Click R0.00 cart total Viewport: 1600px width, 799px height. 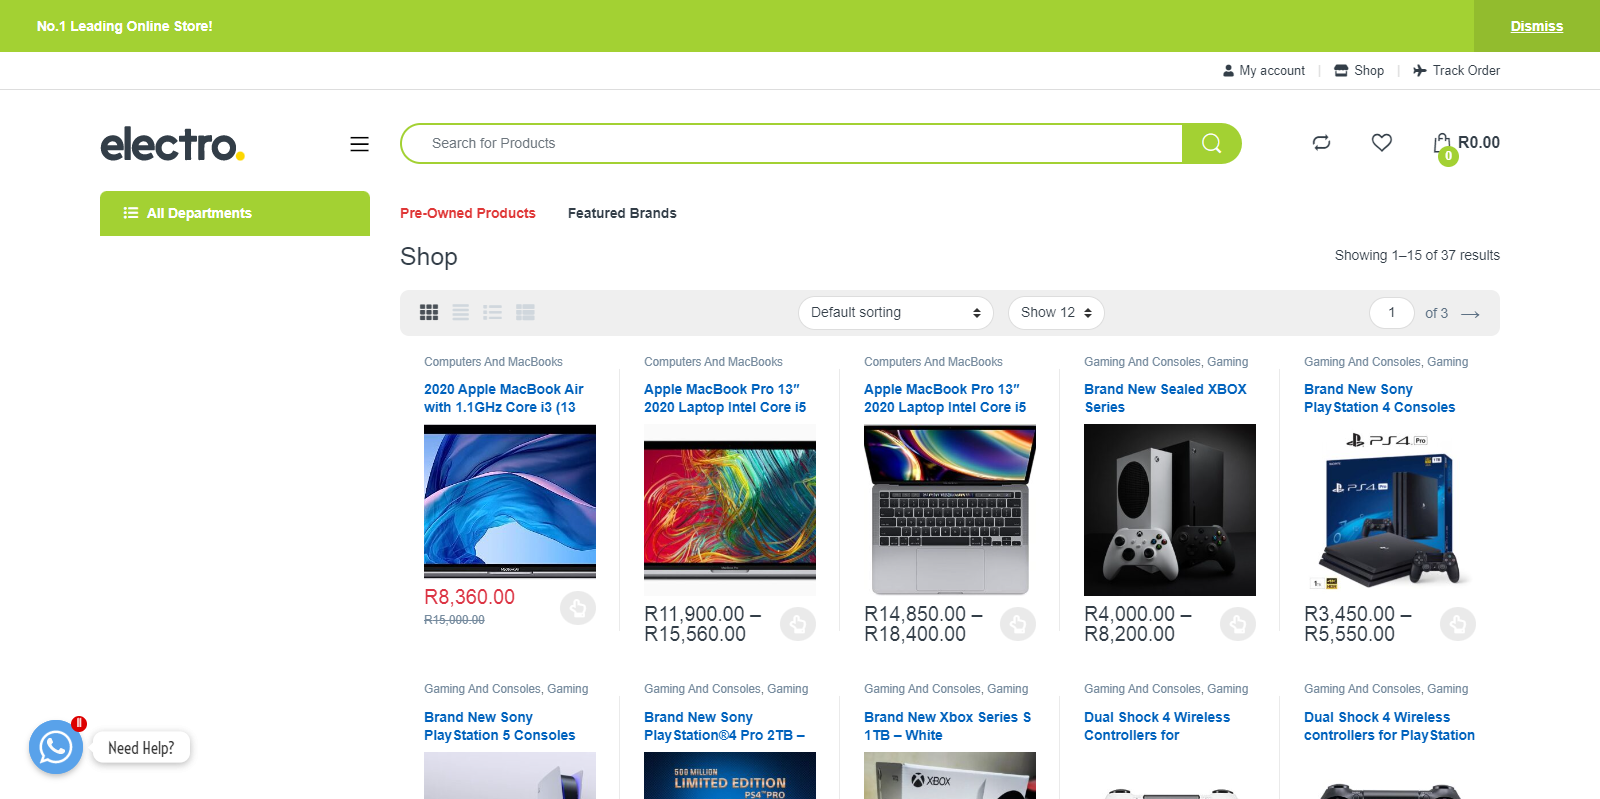[x=1478, y=142]
